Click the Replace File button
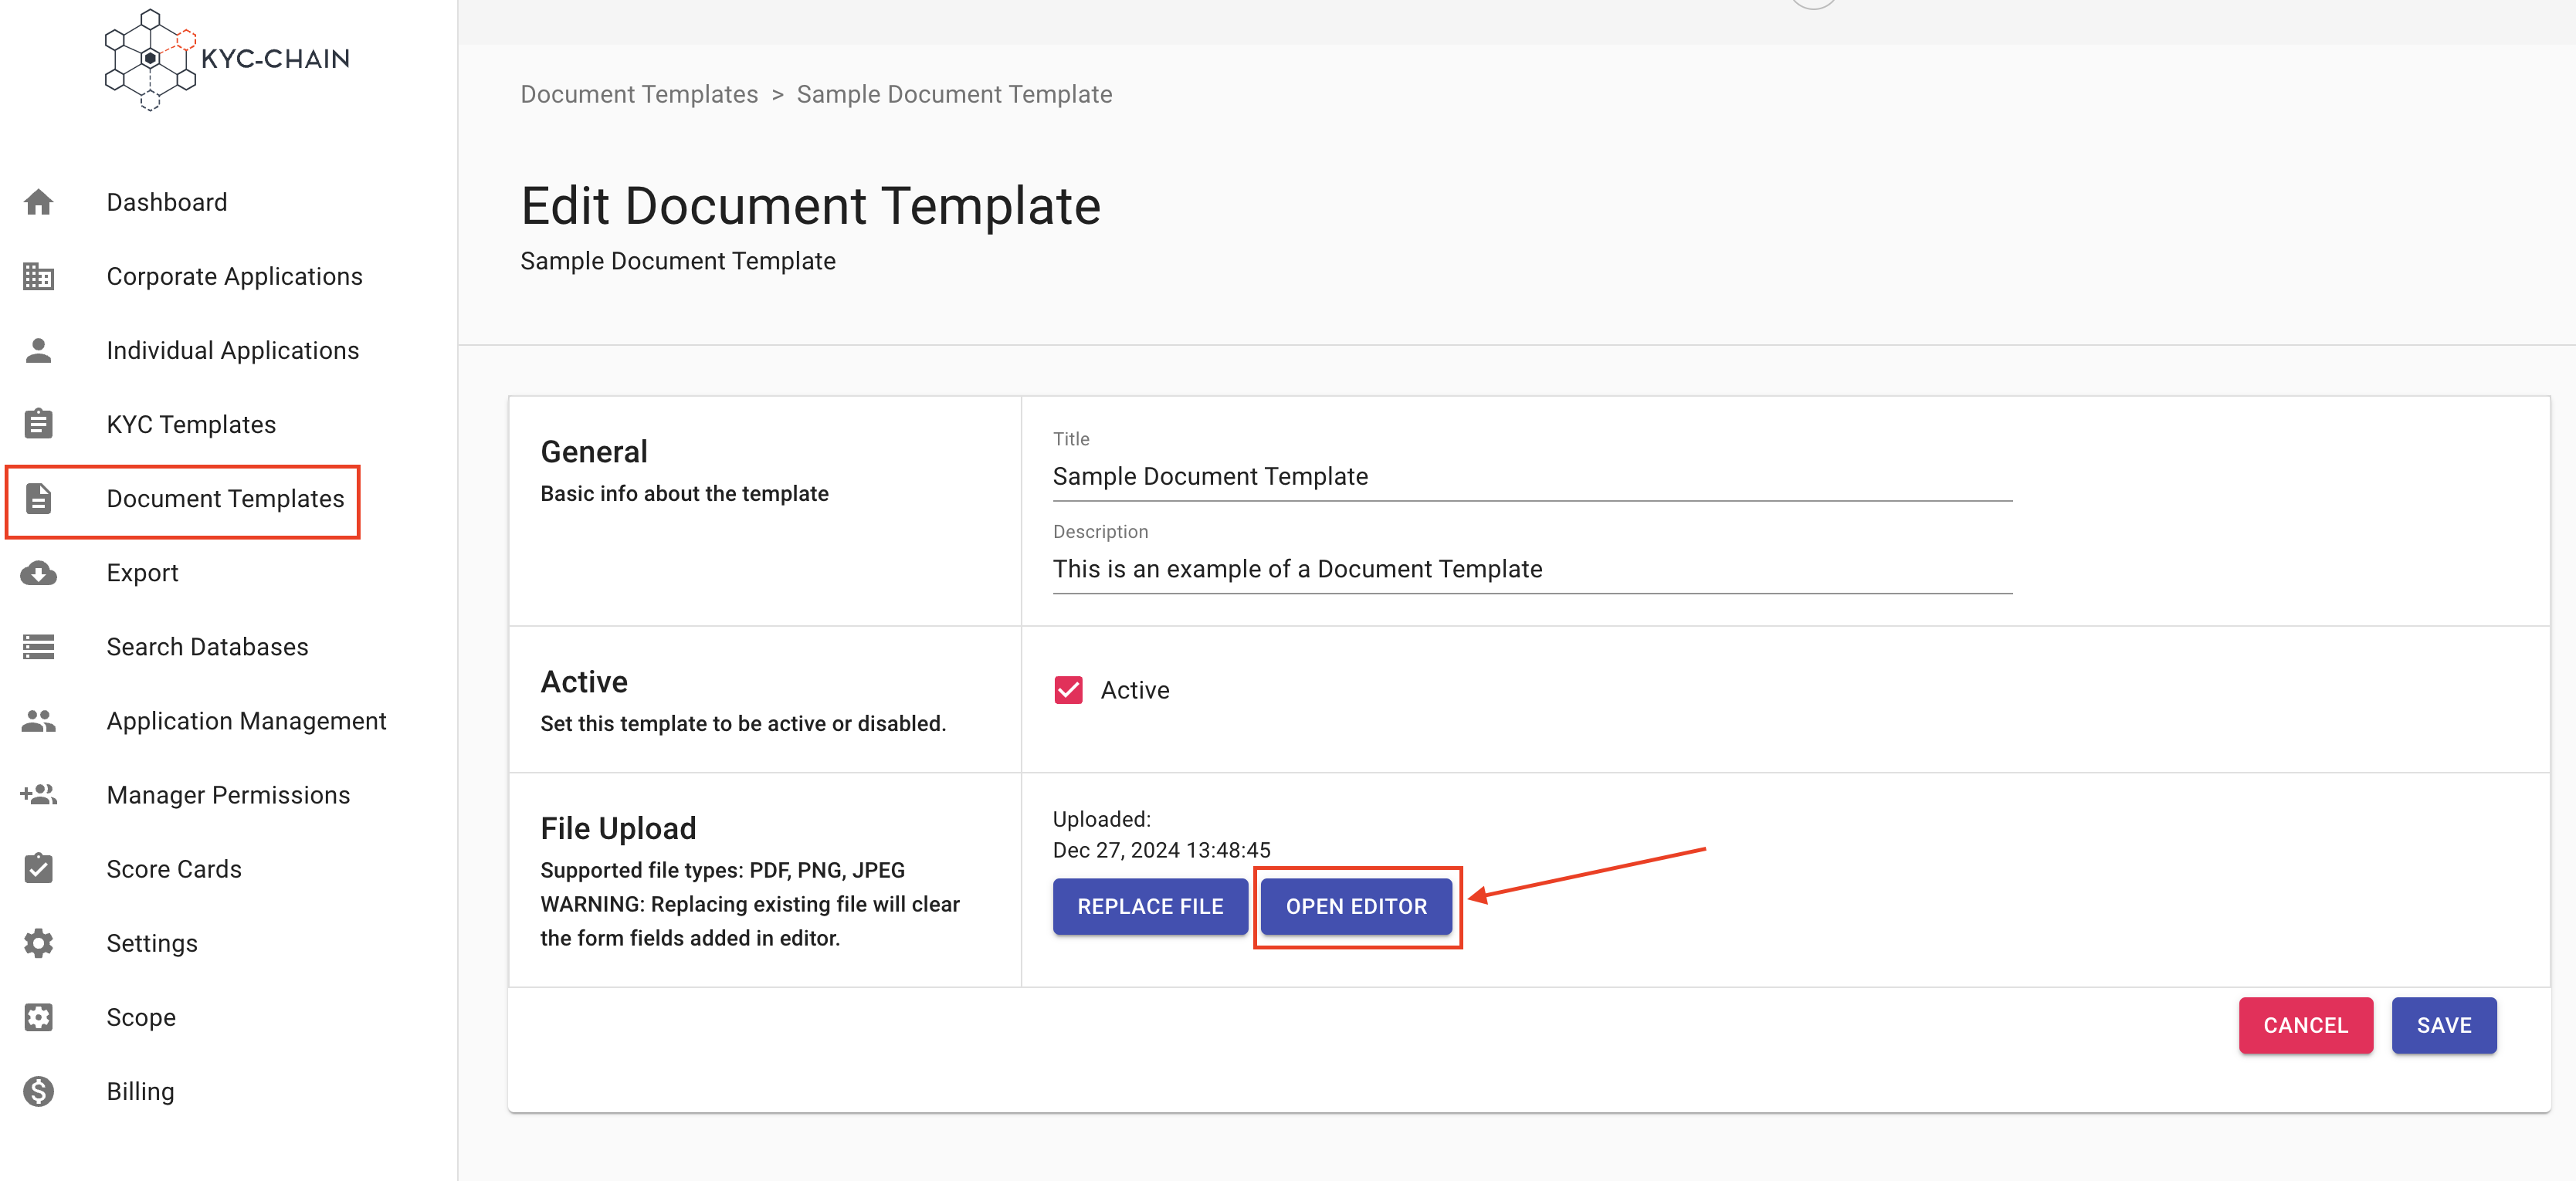Image resolution: width=2576 pixels, height=1181 pixels. coord(1150,906)
